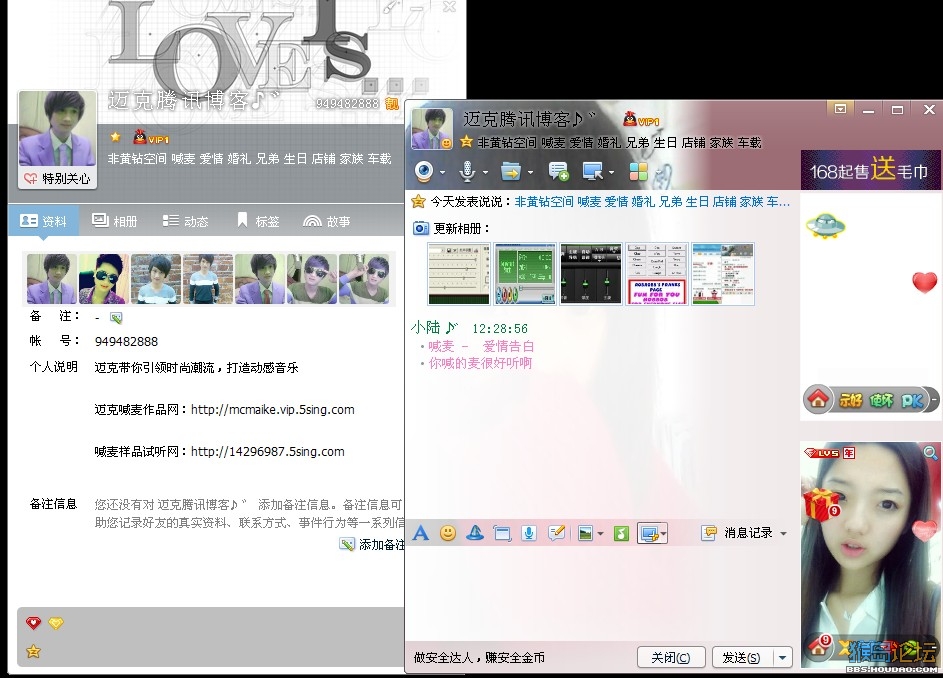Click the send picture icon
Image resolution: width=943 pixels, height=678 pixels.
[585, 533]
